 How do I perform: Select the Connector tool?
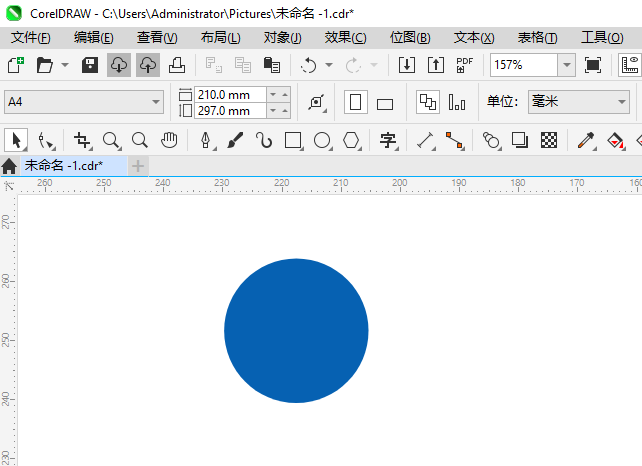click(455, 140)
